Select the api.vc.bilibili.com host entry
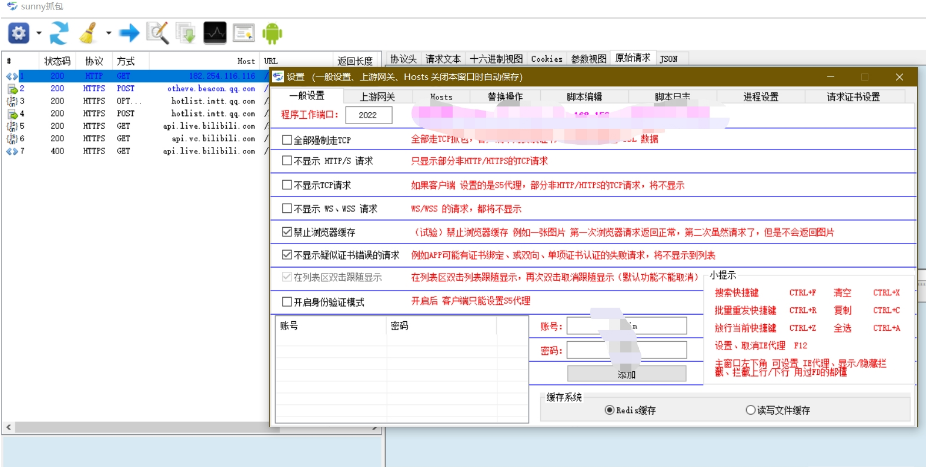Viewport: 926px width, 467px height. click(x=213, y=138)
